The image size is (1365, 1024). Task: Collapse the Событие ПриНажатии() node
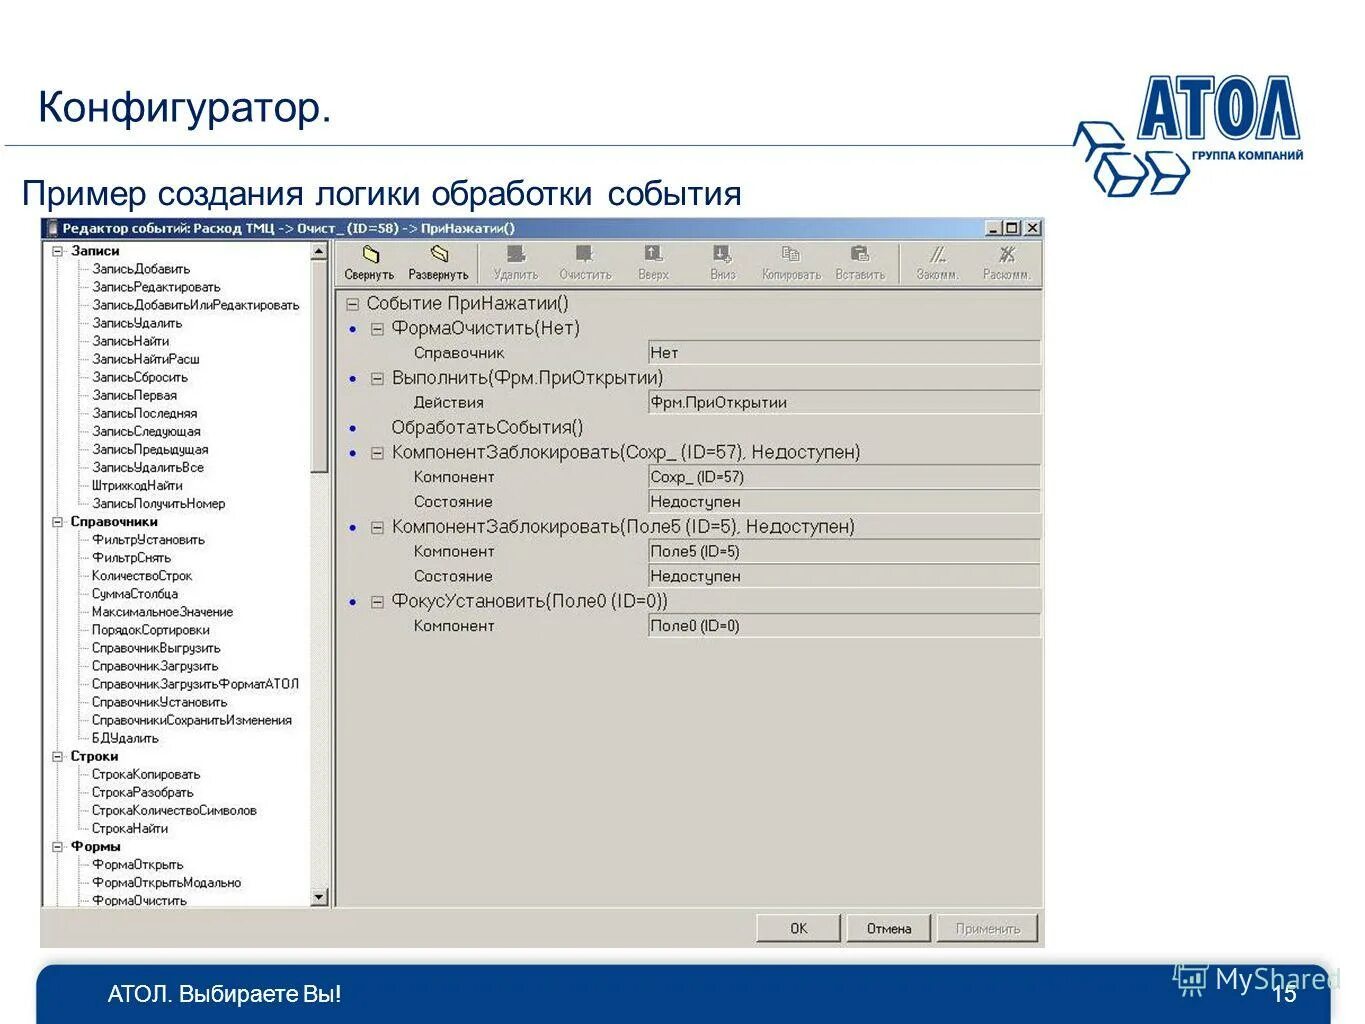353,304
